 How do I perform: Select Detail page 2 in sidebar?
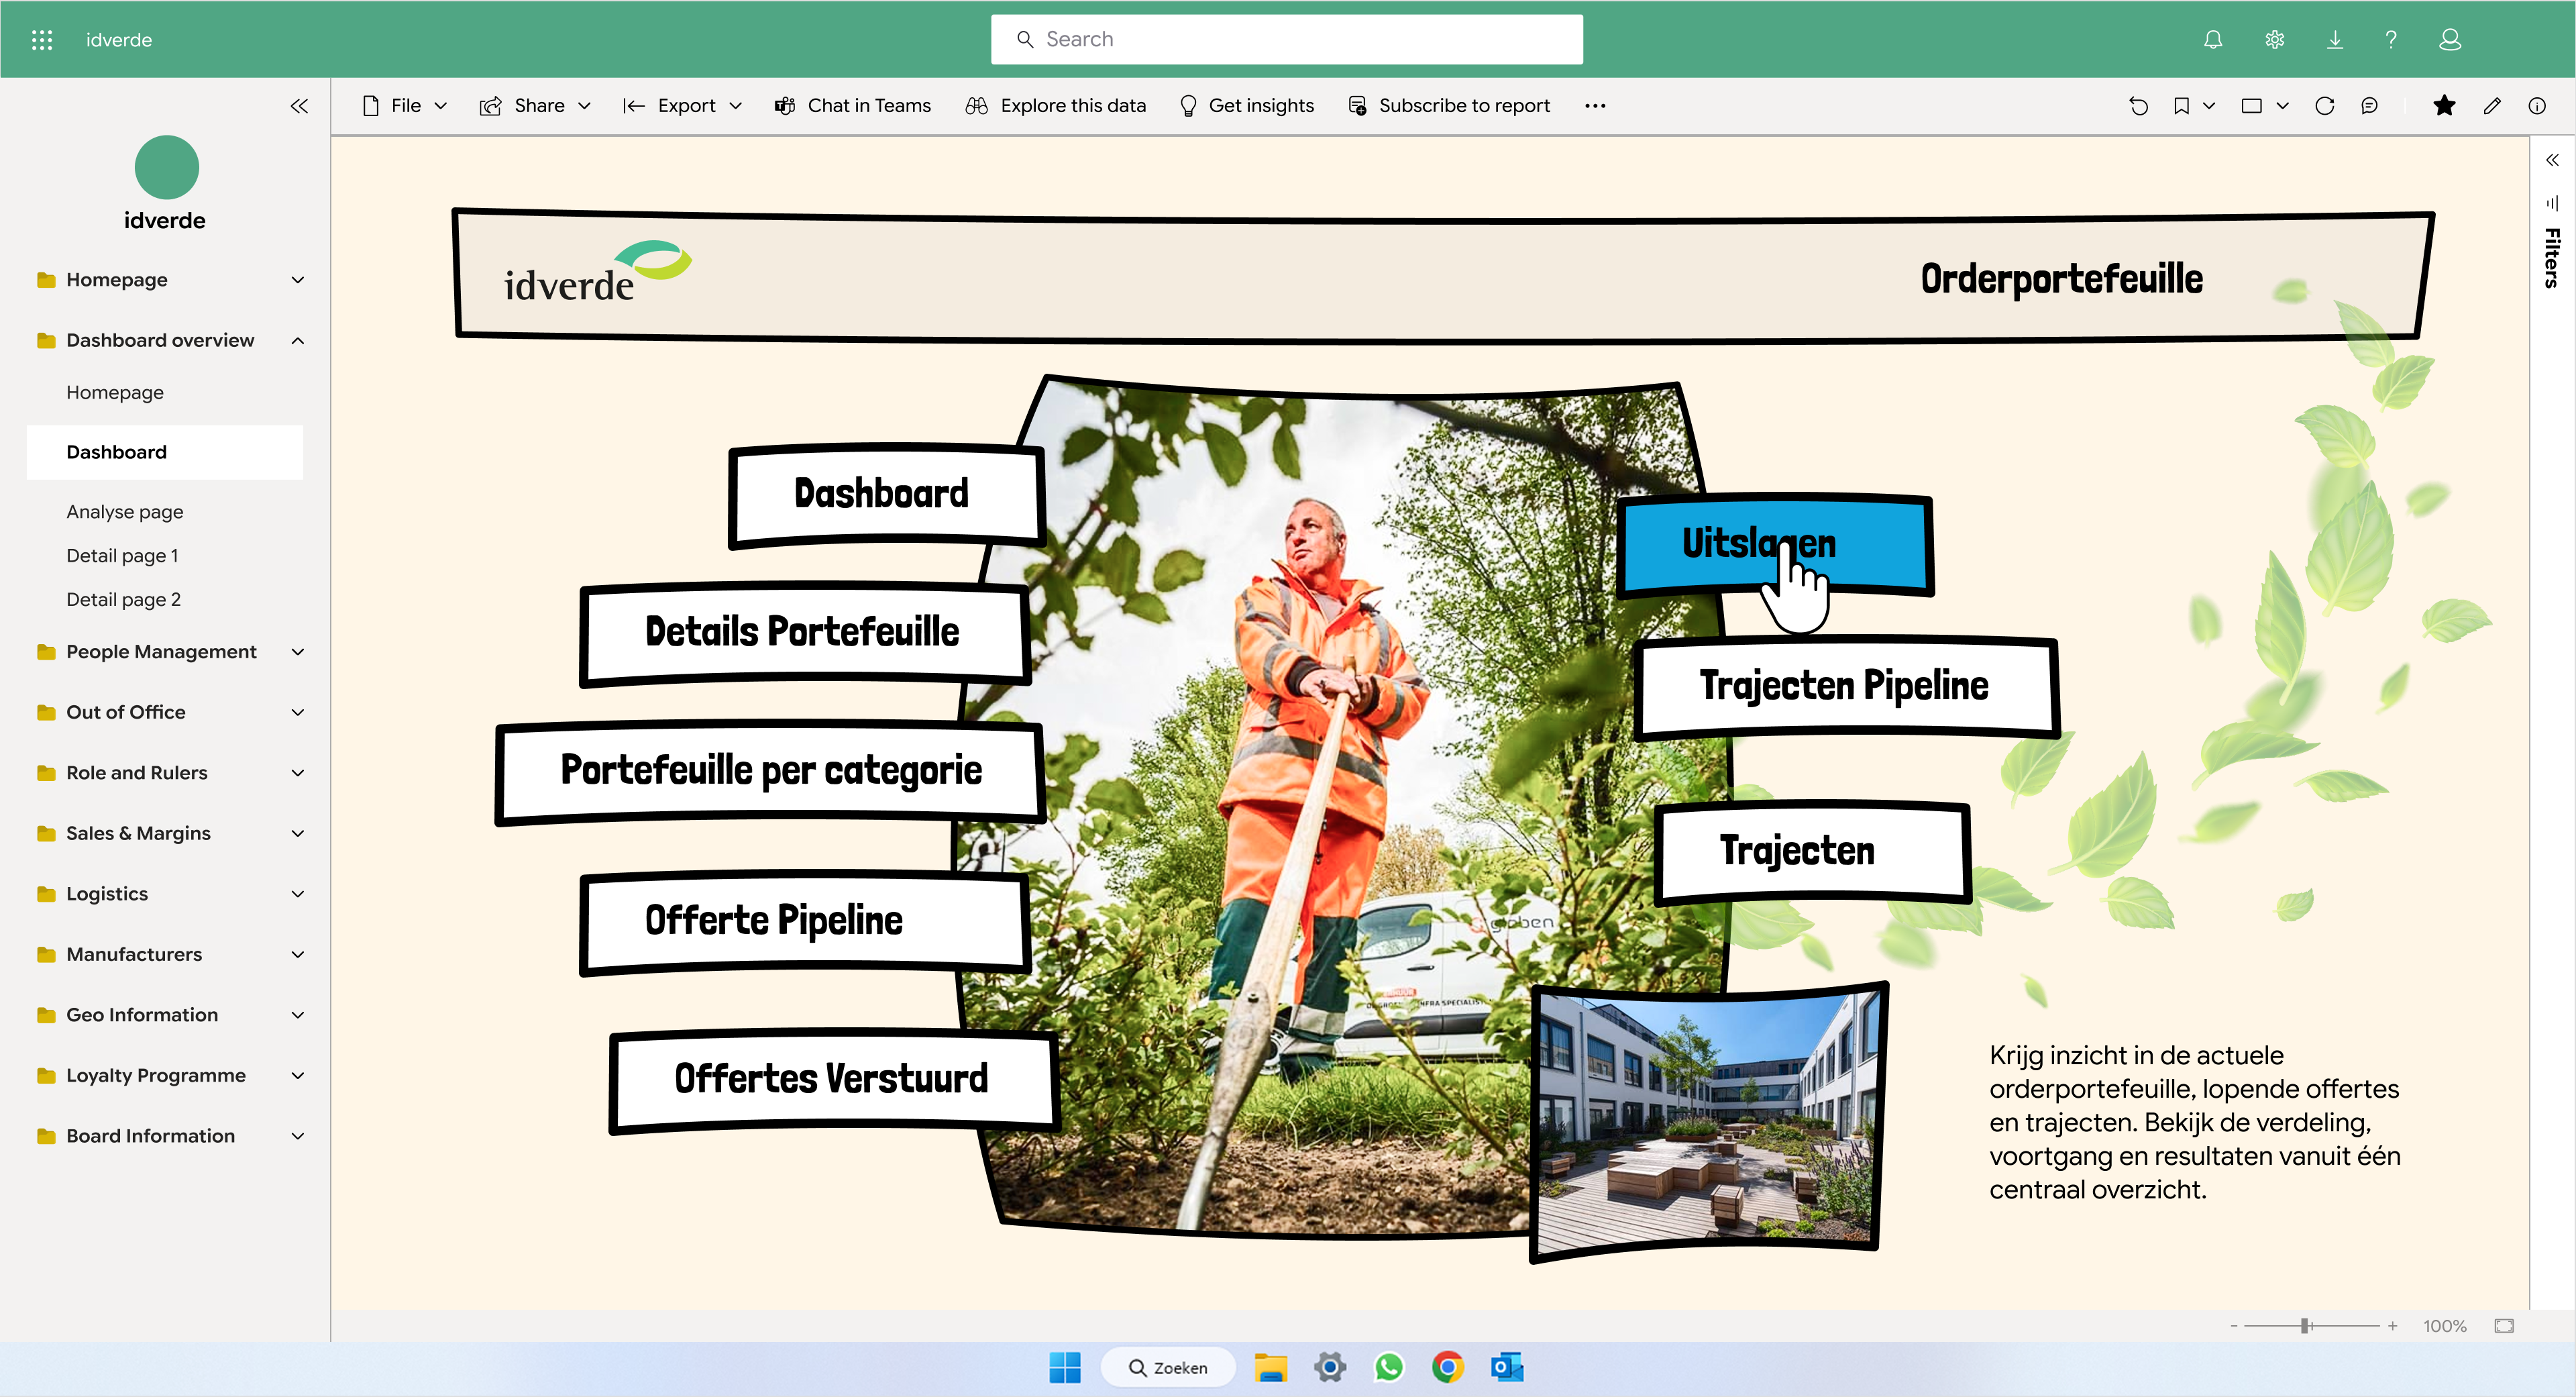click(123, 600)
